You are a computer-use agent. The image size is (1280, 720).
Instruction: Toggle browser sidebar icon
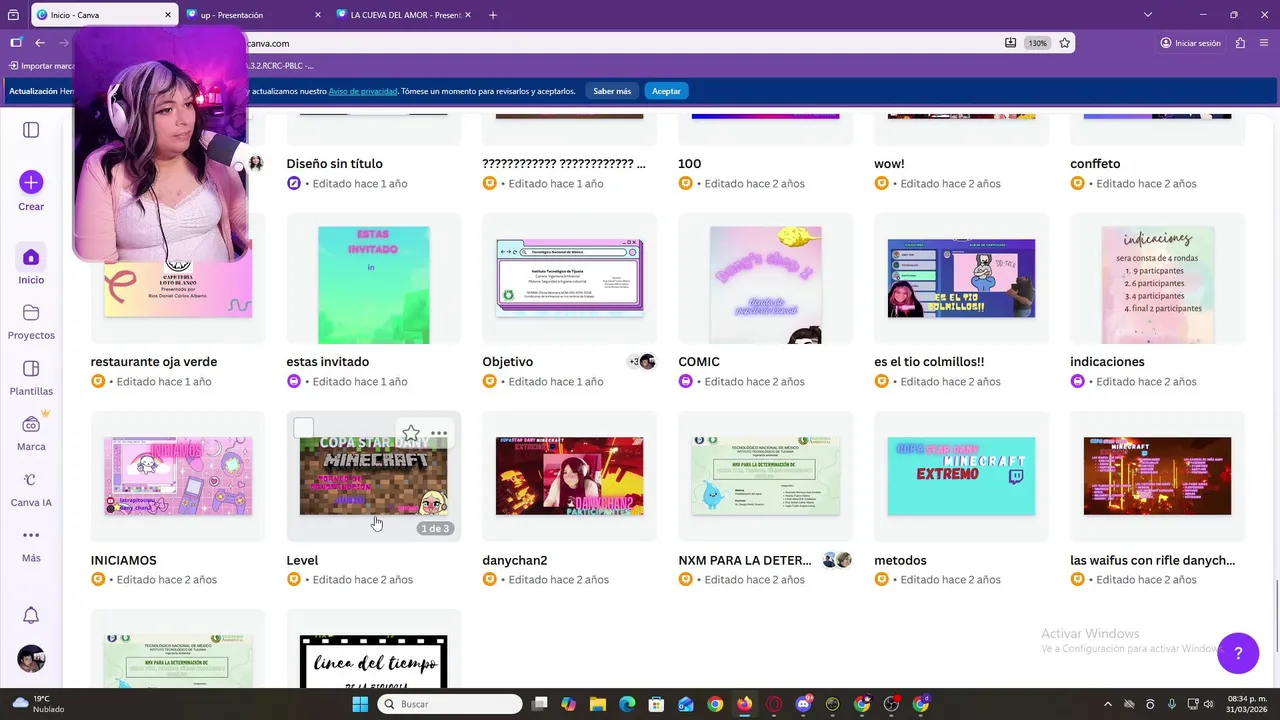(16, 43)
